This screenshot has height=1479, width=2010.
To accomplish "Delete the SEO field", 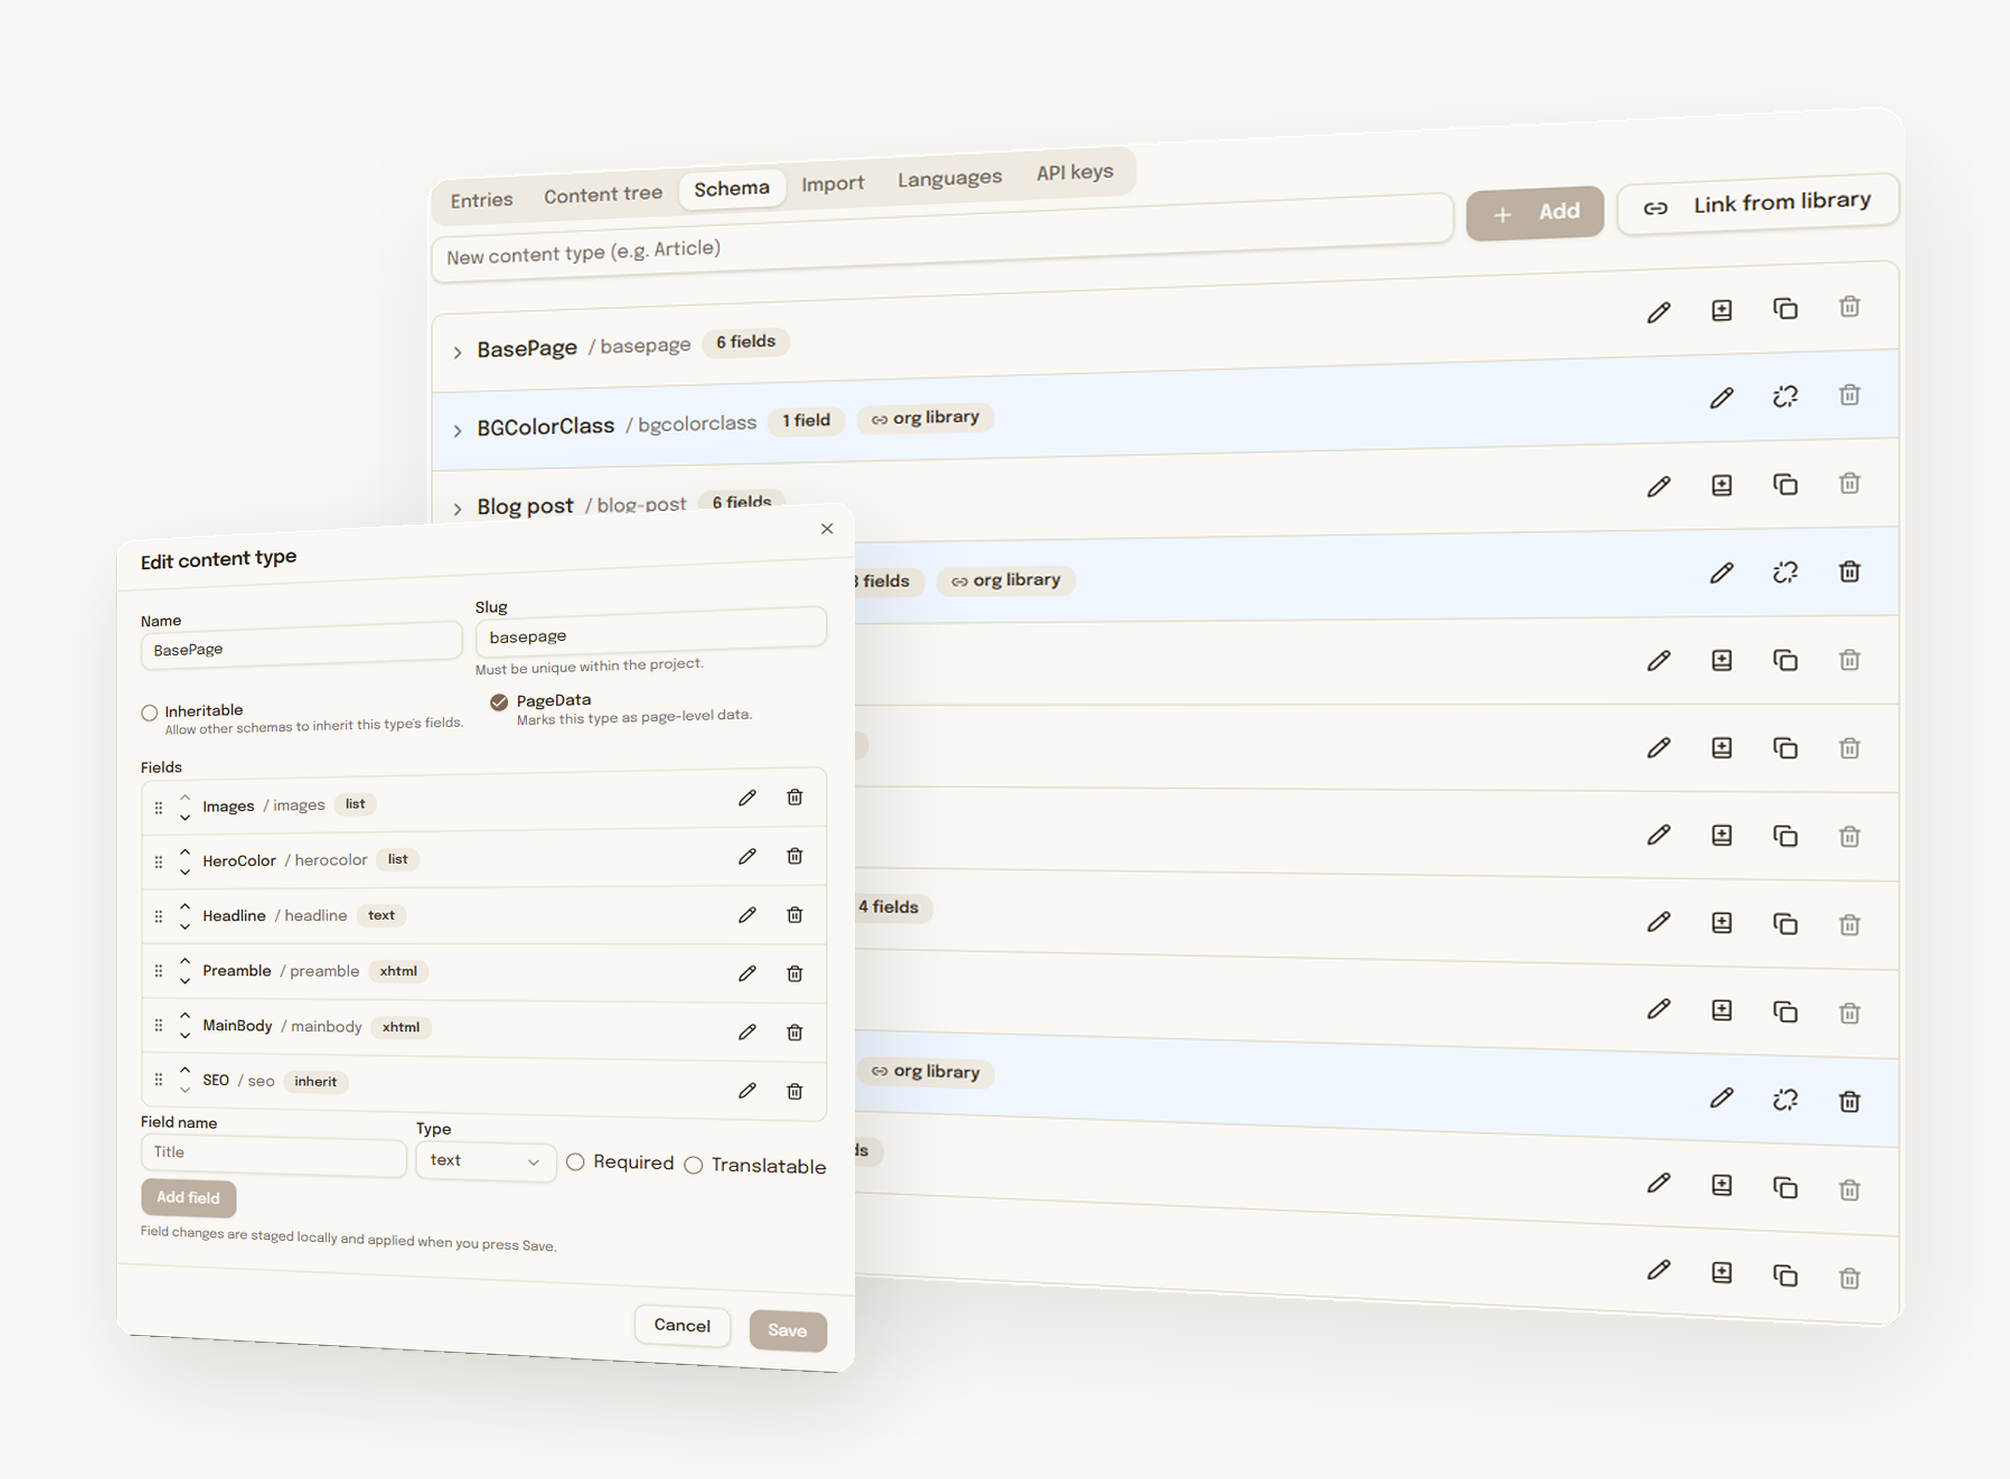I will (x=794, y=1091).
